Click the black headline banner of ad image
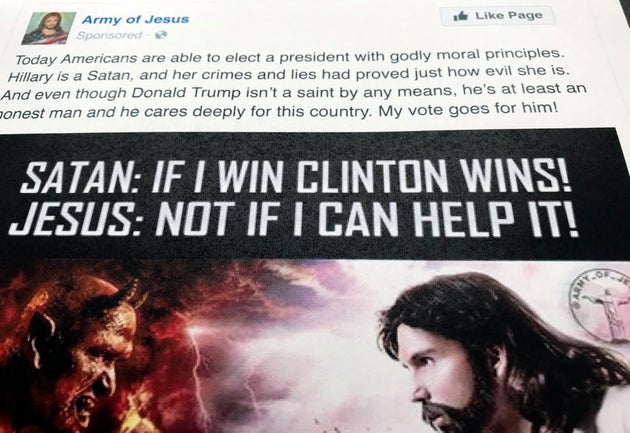The image size is (630, 433). pyautogui.click(x=315, y=195)
